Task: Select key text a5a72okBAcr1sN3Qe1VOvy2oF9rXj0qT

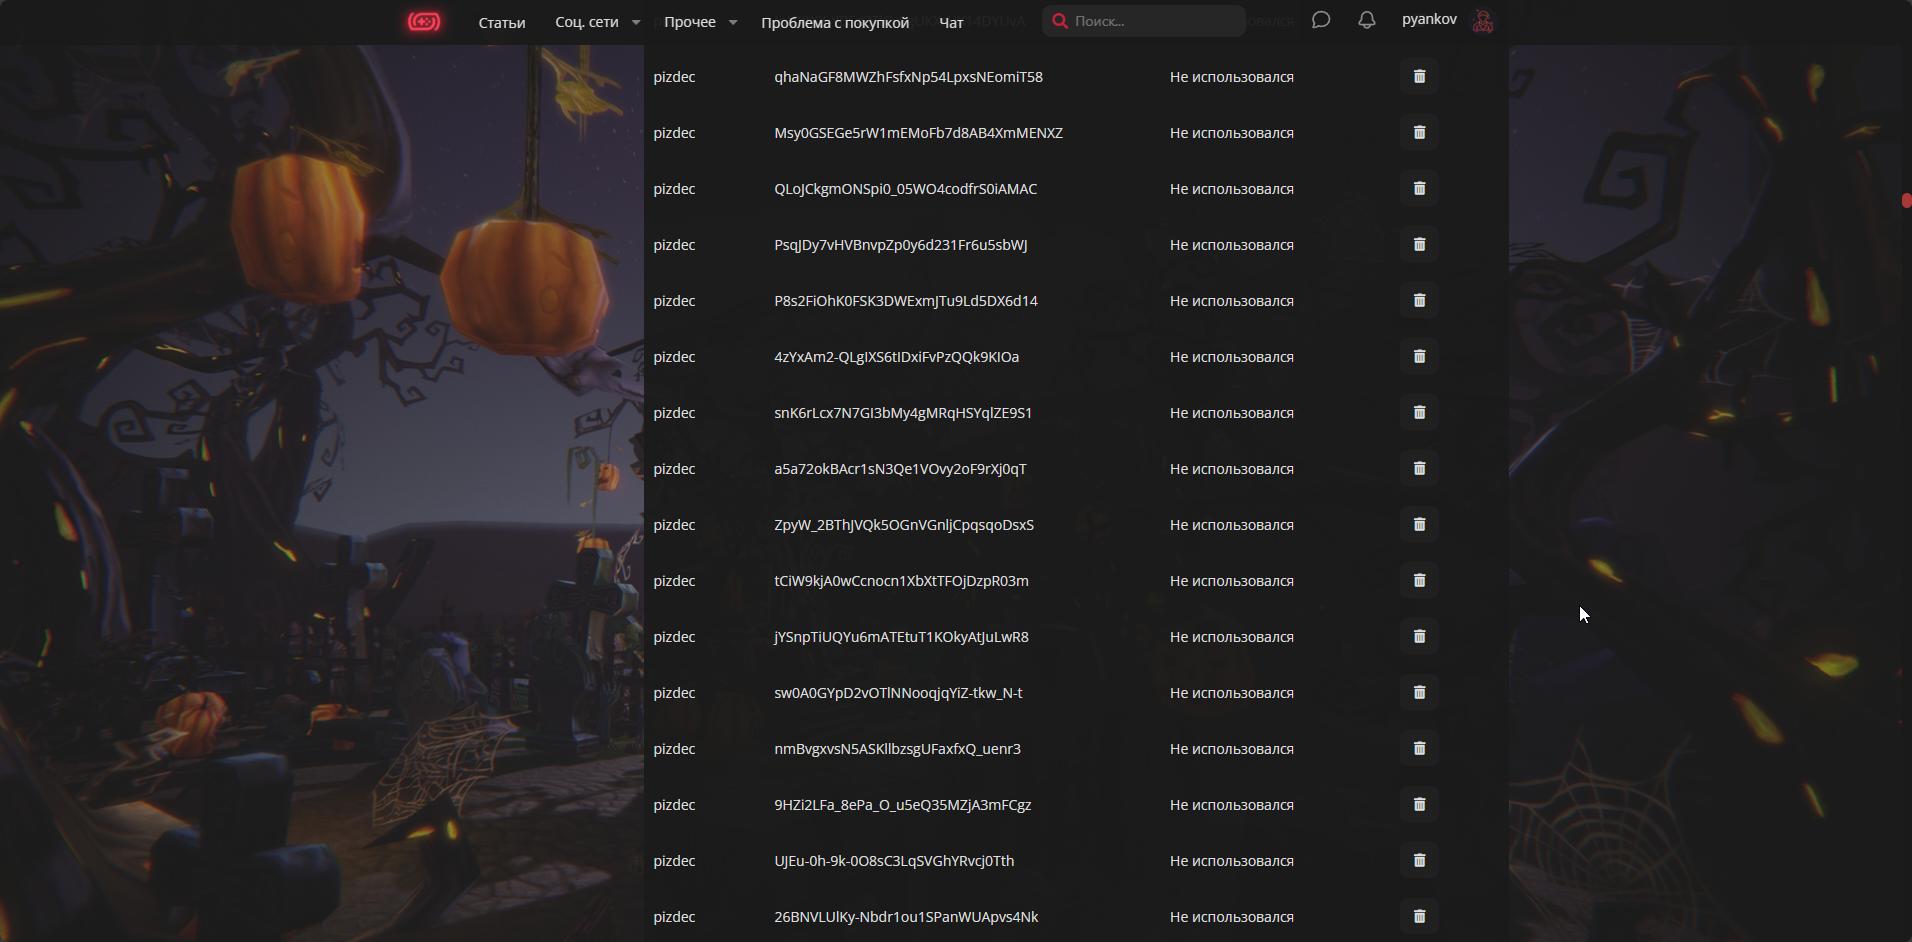Action: coord(900,469)
